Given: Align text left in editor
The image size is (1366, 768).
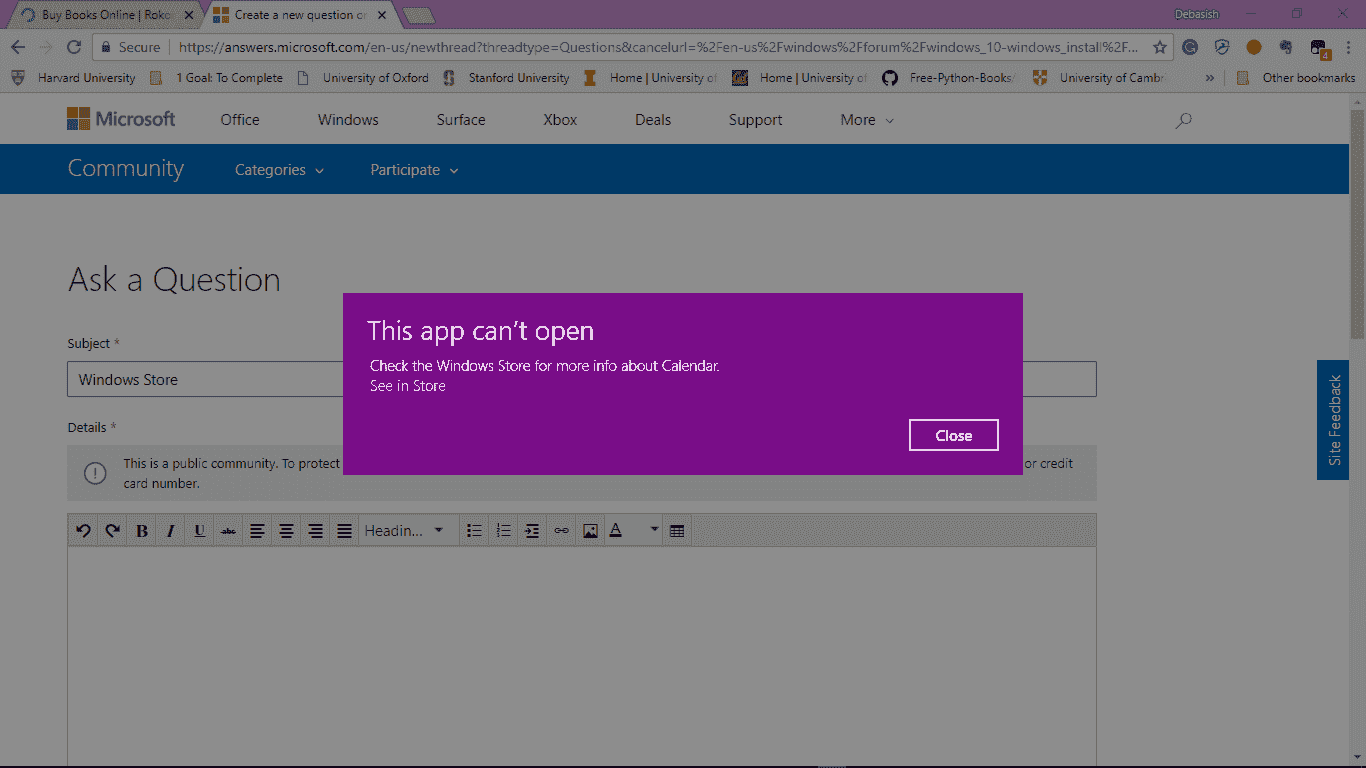Looking at the screenshot, I should pyautogui.click(x=257, y=531).
